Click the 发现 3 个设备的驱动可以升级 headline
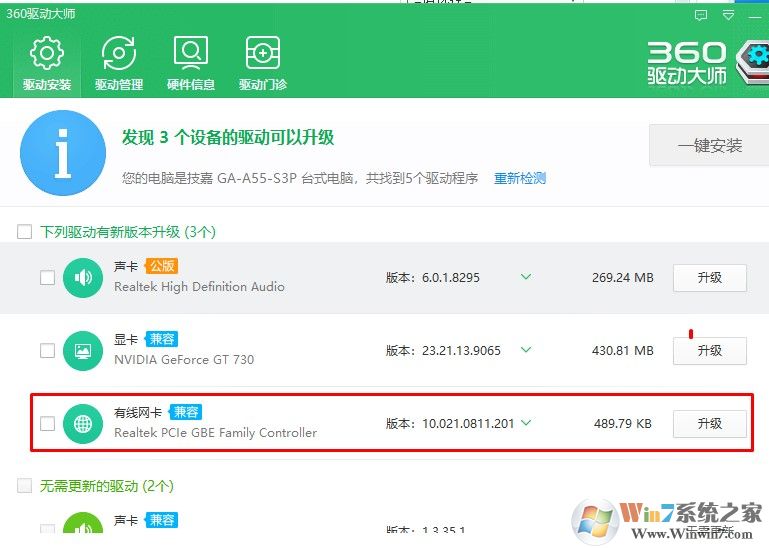 pyautogui.click(x=228, y=137)
